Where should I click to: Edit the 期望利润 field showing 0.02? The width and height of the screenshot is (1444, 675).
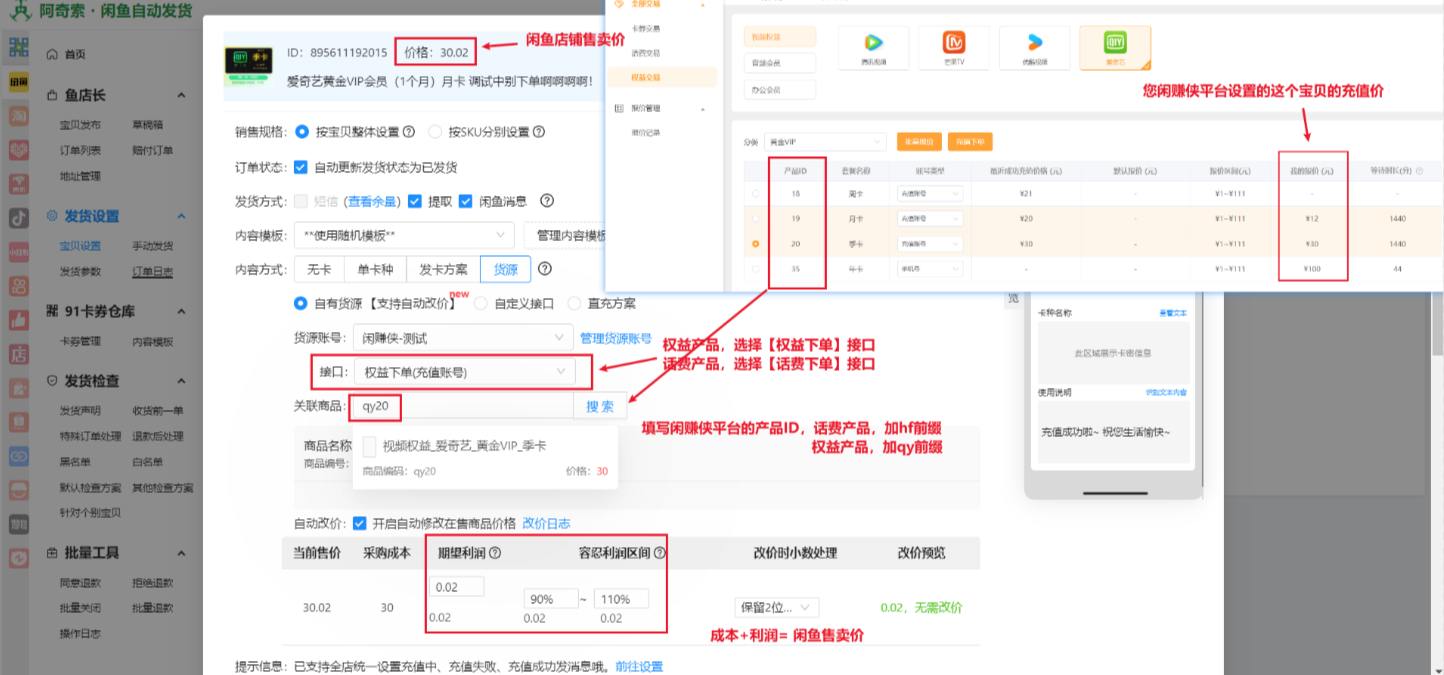click(x=456, y=587)
